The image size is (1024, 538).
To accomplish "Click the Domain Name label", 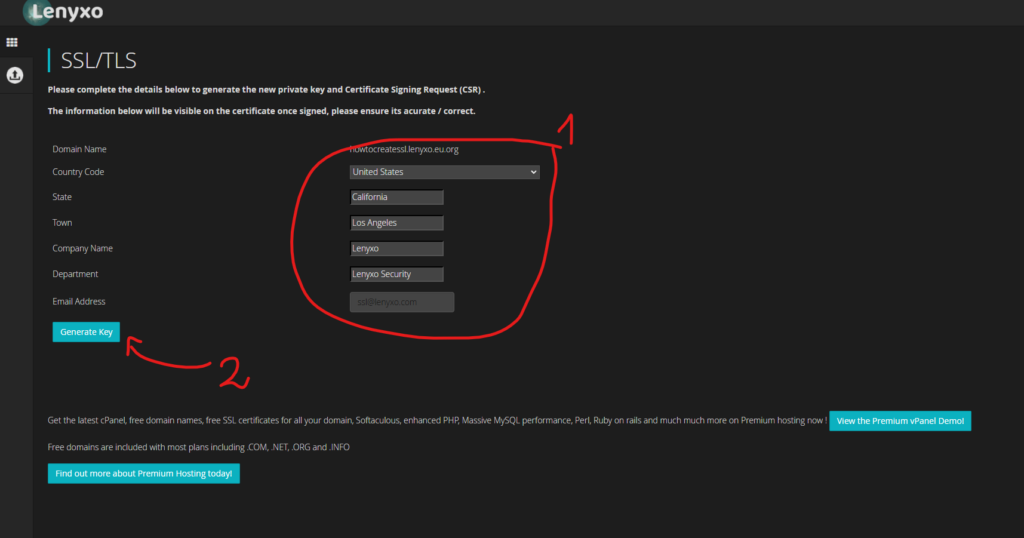I will coord(79,149).
